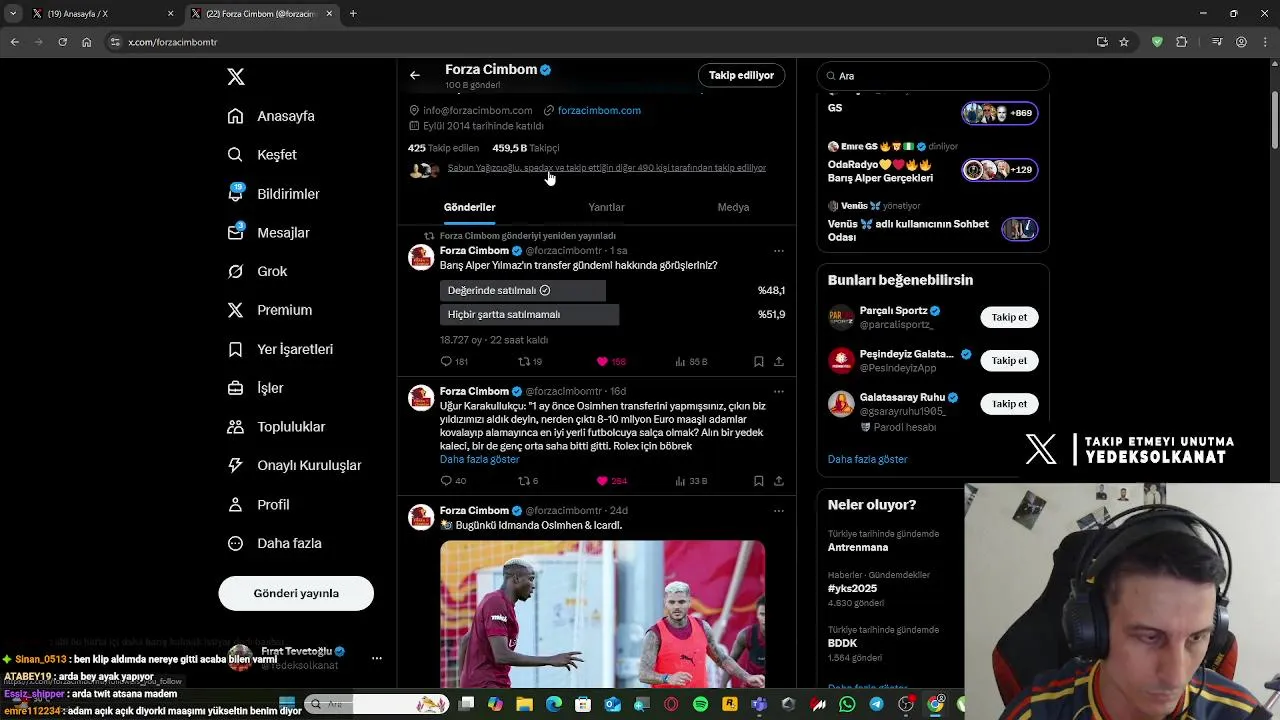Screen dimensions: 1280x720
Task: Click the Ara search field
Action: 933,76
